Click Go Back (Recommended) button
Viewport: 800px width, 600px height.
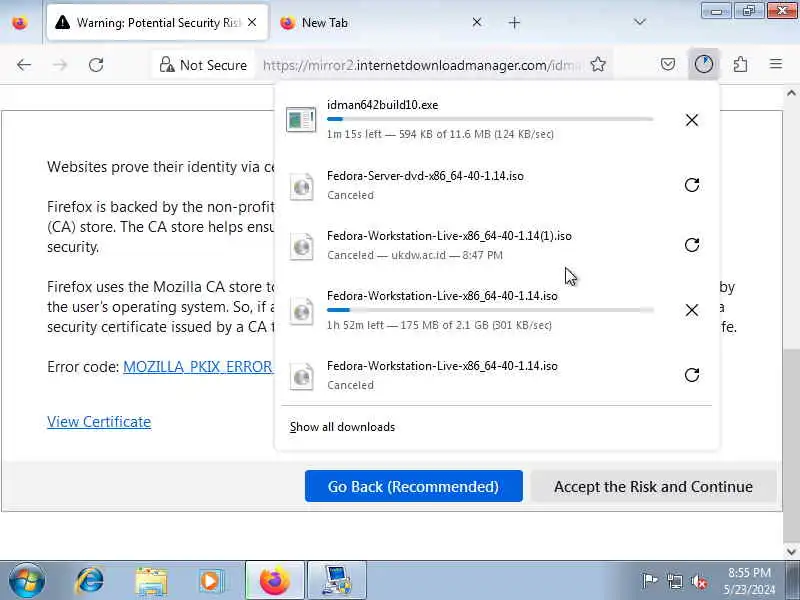click(x=414, y=486)
